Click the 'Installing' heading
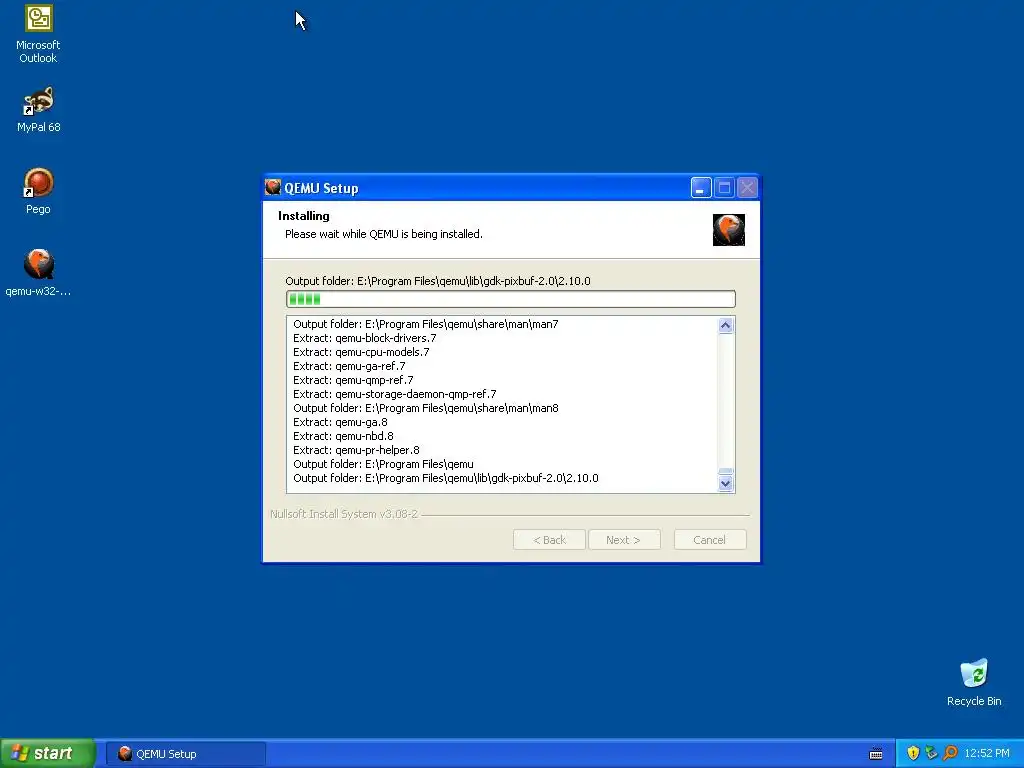The image size is (1024, 768). click(304, 216)
